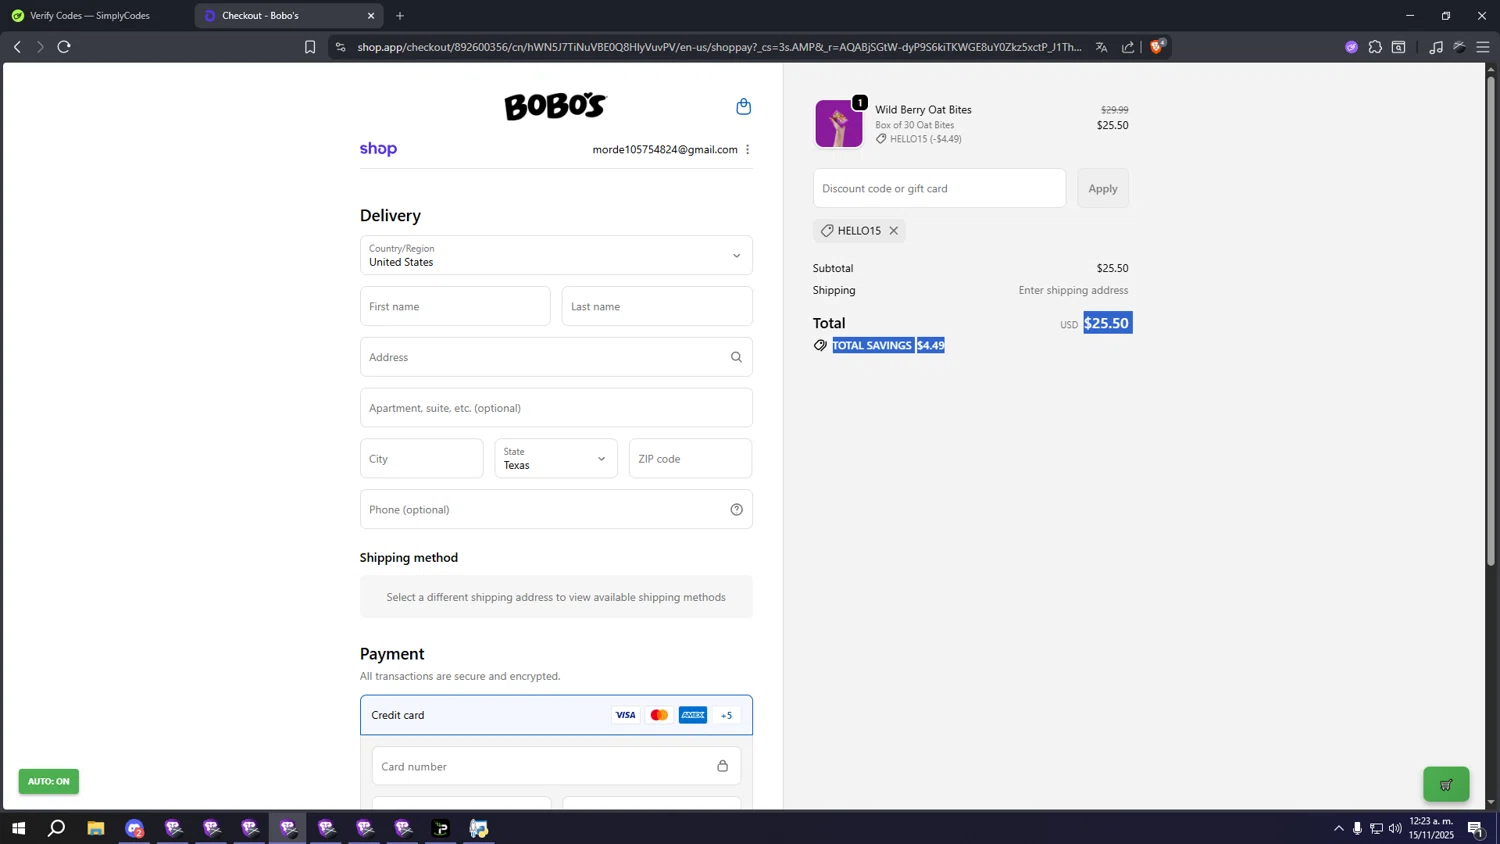Click the system volume speaker icon
1500x844 pixels.
click(x=1395, y=828)
